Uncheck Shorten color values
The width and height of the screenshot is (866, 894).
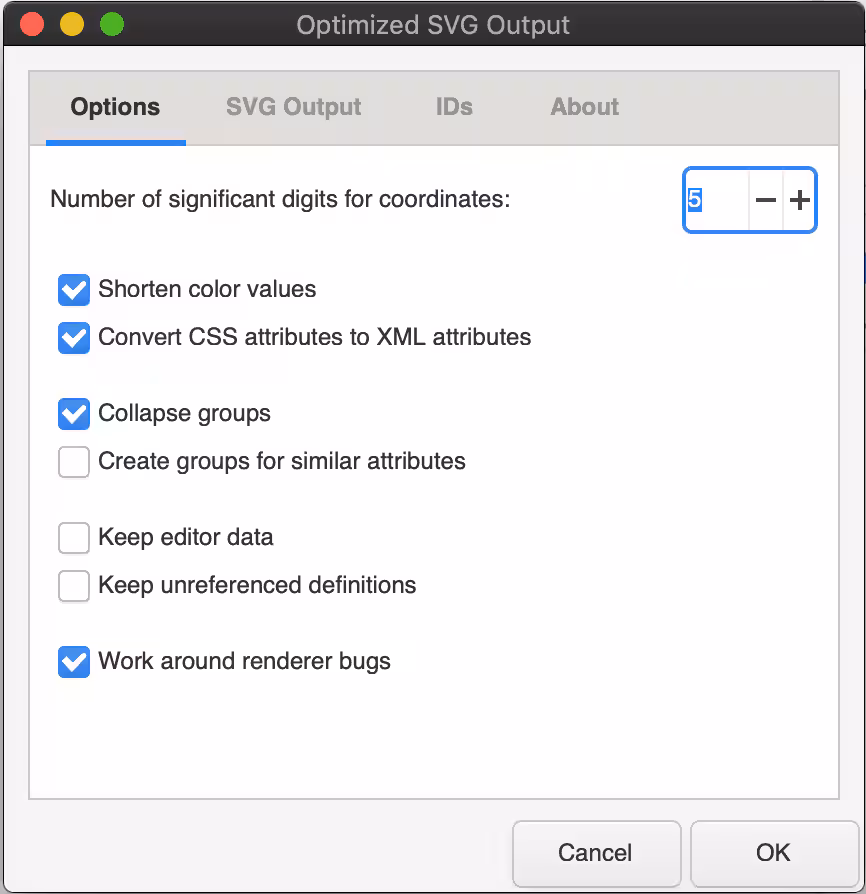coord(74,290)
